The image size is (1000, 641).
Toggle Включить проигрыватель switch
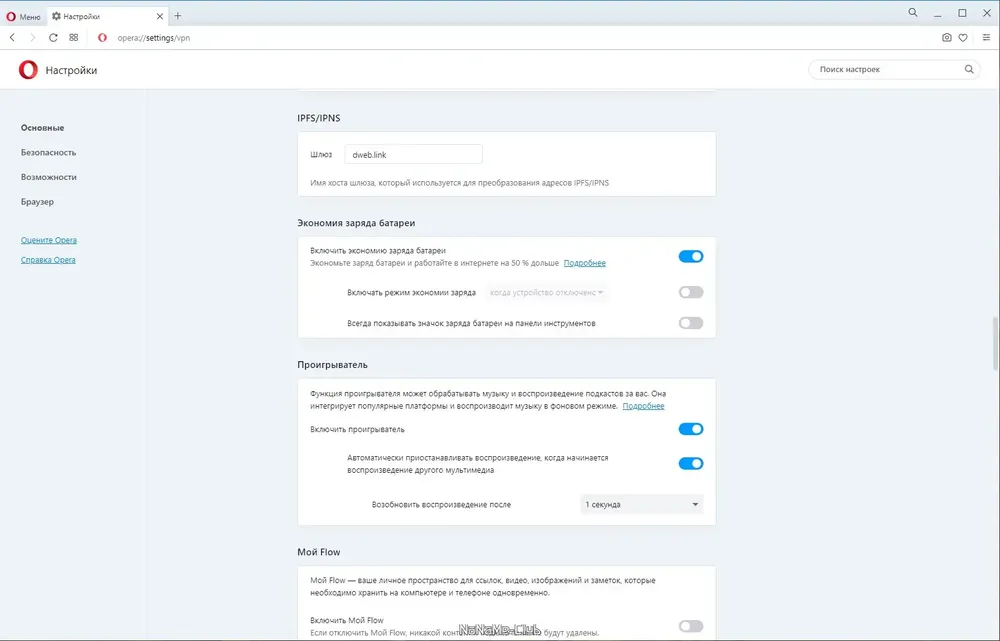(691, 429)
